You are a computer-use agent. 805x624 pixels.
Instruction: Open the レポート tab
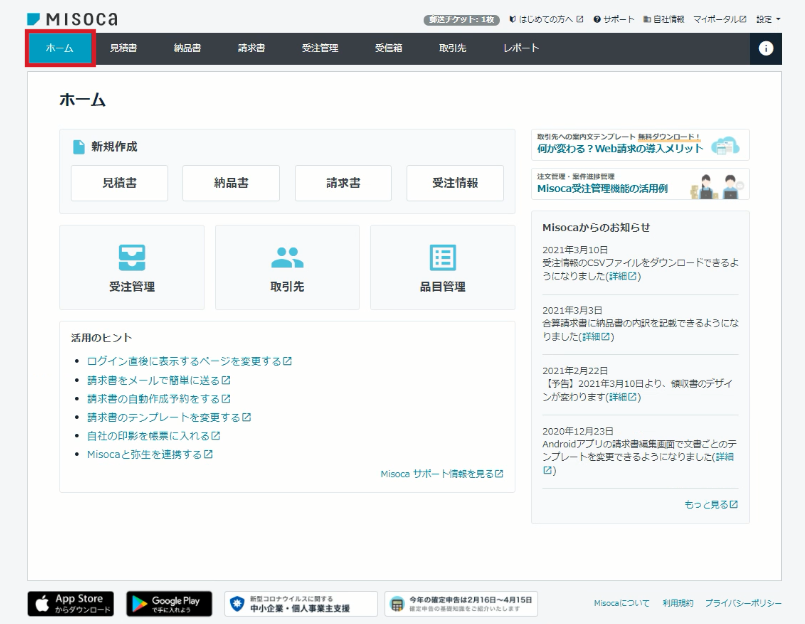[x=521, y=48]
